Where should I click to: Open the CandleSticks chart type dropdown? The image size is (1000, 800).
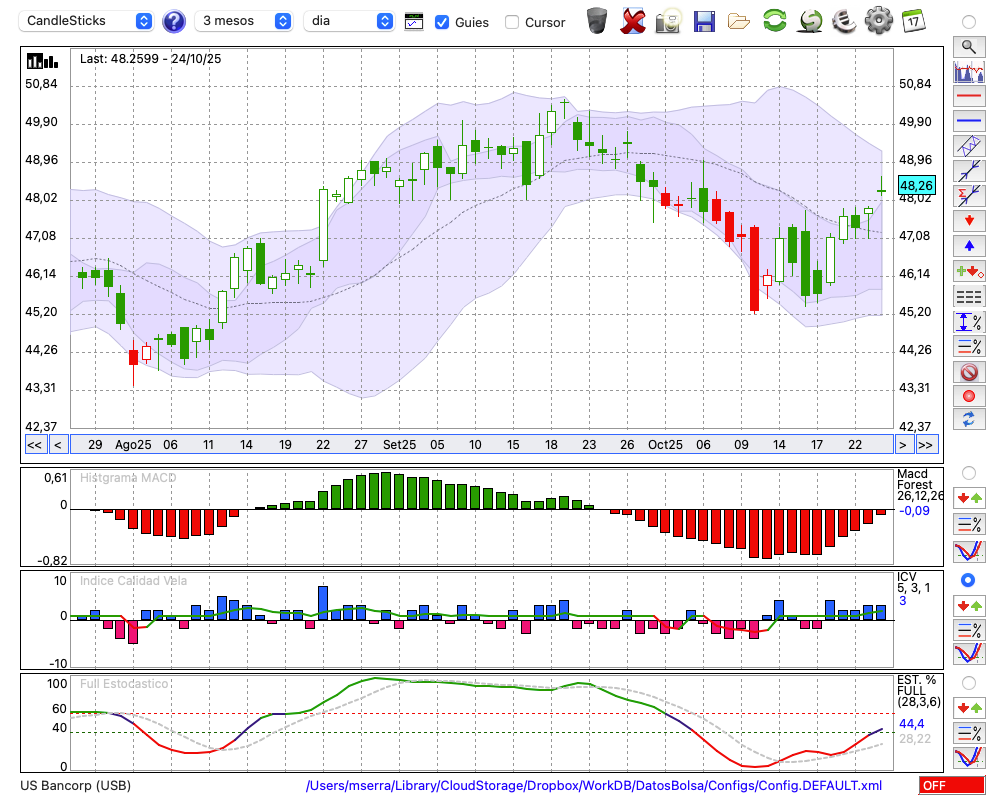(x=86, y=21)
